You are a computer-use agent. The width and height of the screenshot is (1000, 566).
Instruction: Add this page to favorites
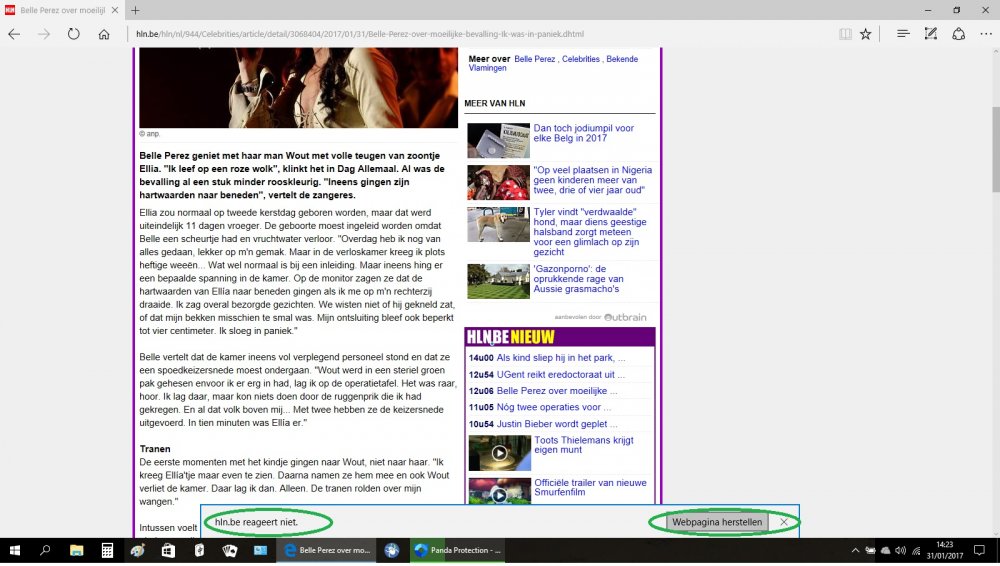pos(865,34)
